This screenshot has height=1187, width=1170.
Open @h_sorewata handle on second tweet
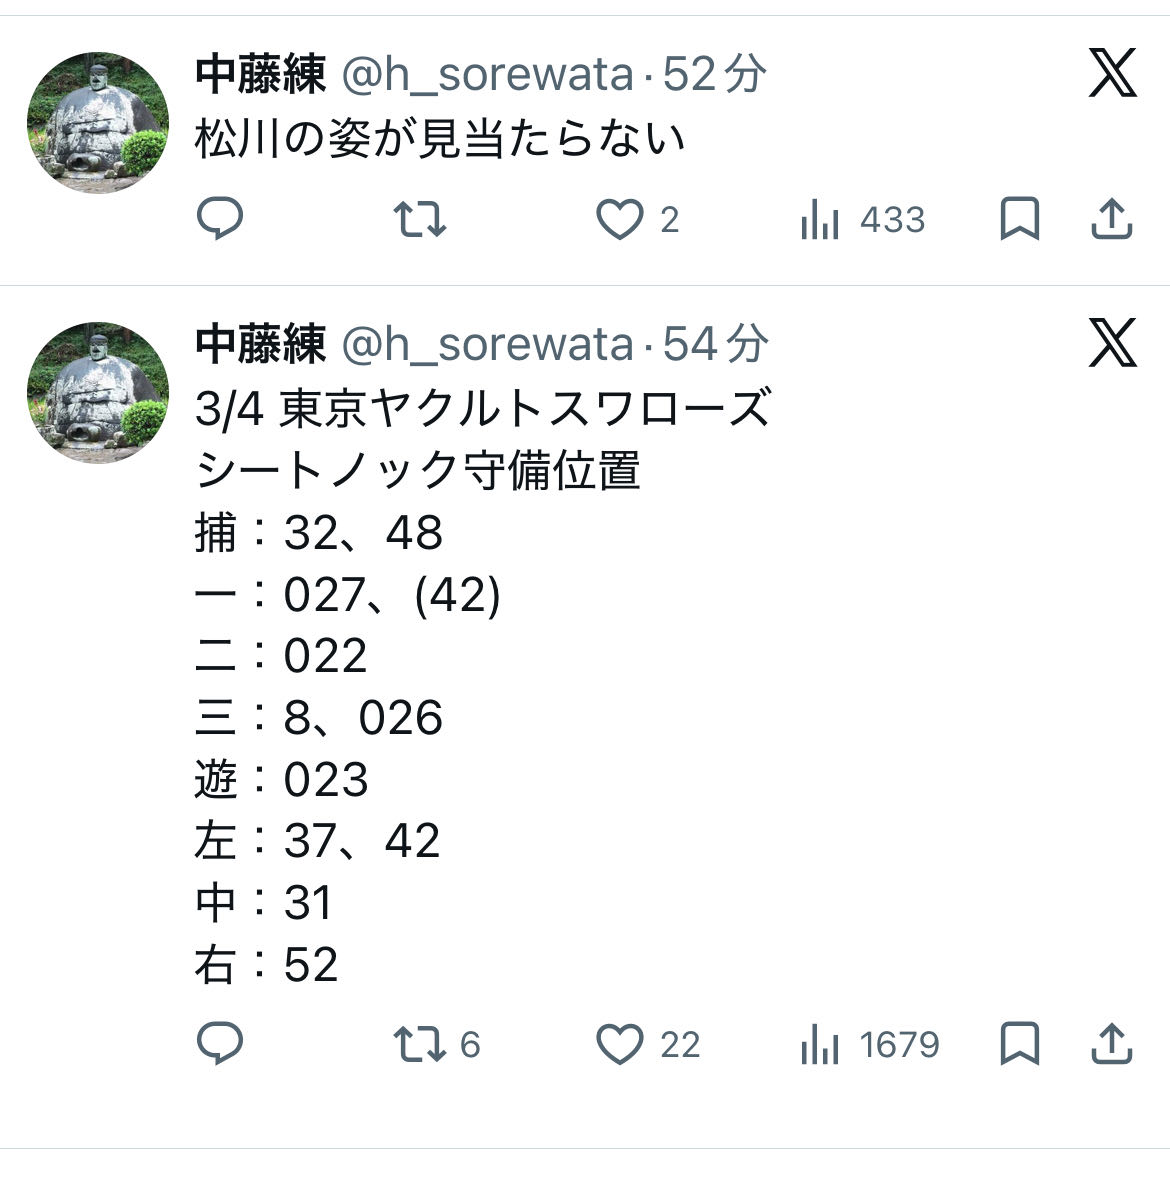click(488, 345)
